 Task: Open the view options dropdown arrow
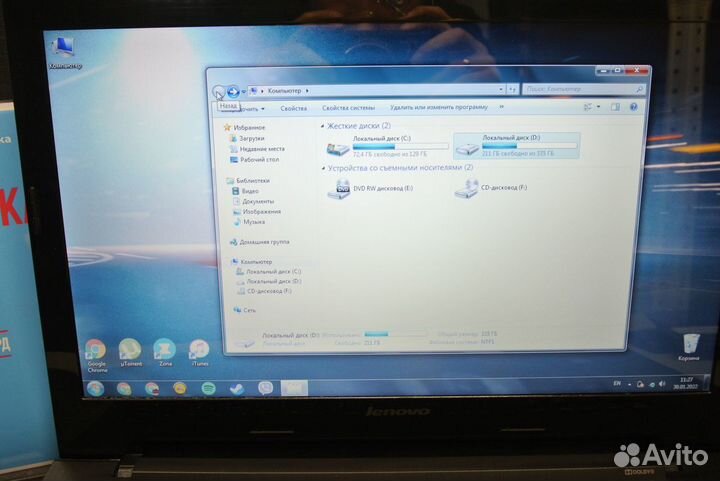[x=598, y=107]
